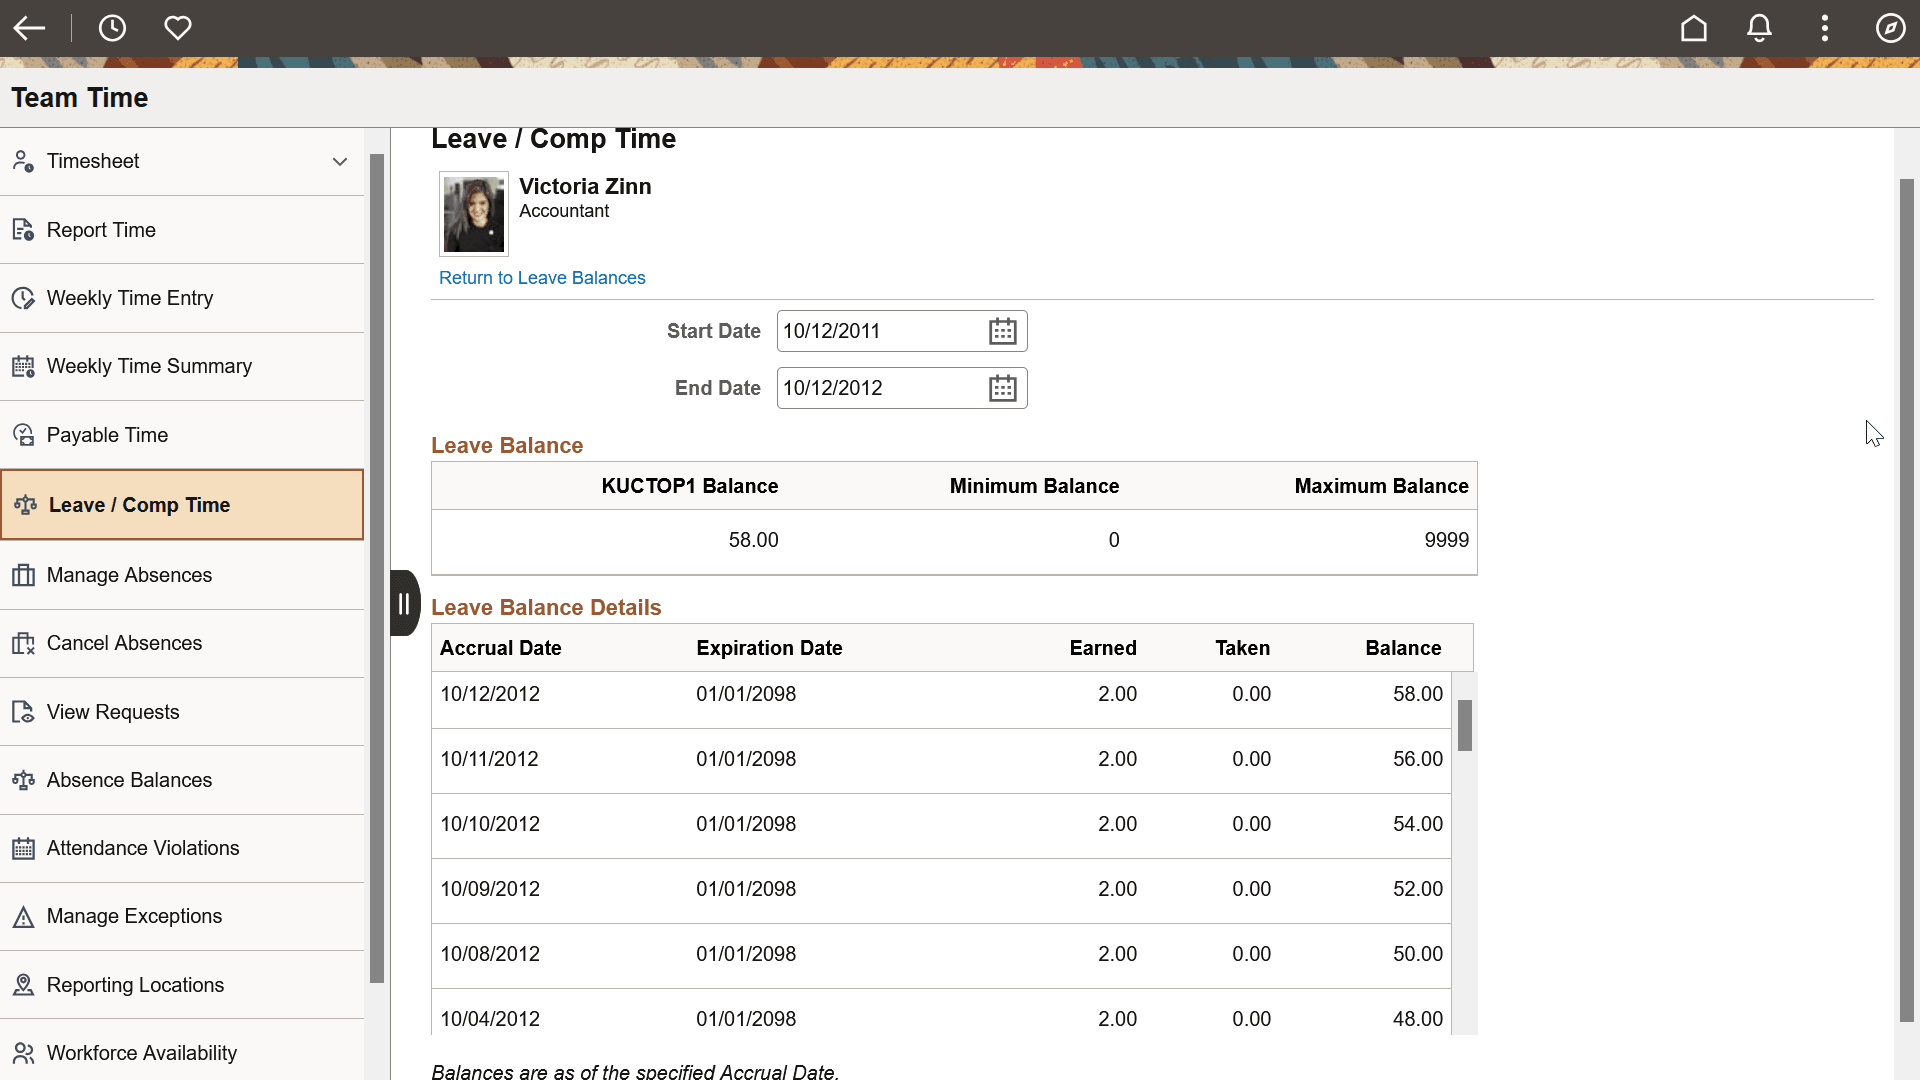Collapse the Timesheet section chevron

pos(340,161)
